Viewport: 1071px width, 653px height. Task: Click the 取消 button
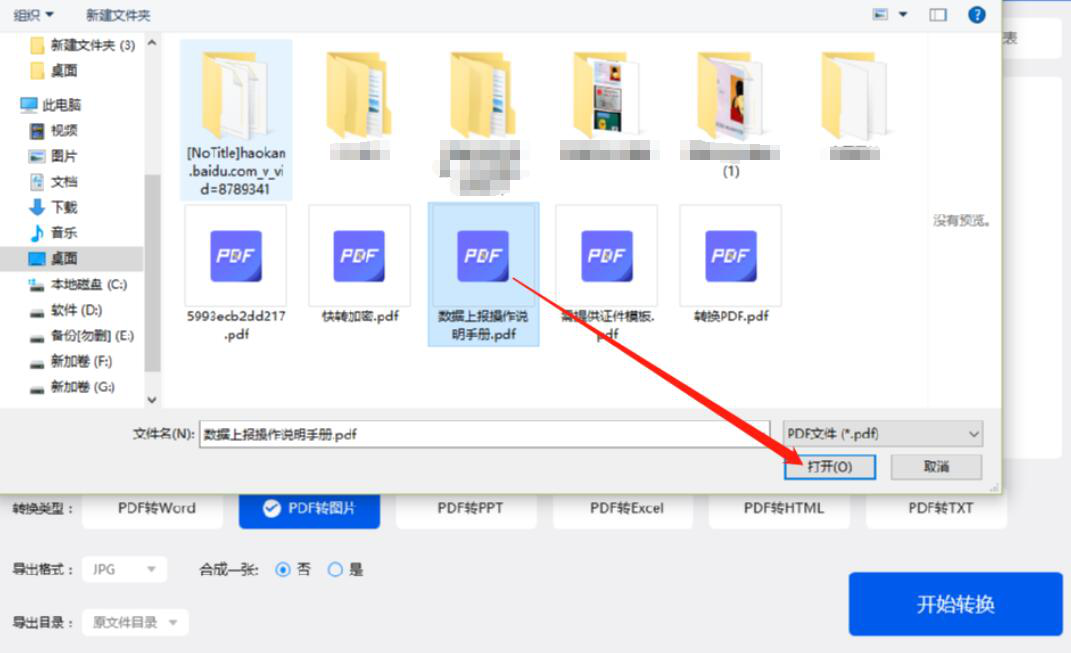(x=936, y=467)
